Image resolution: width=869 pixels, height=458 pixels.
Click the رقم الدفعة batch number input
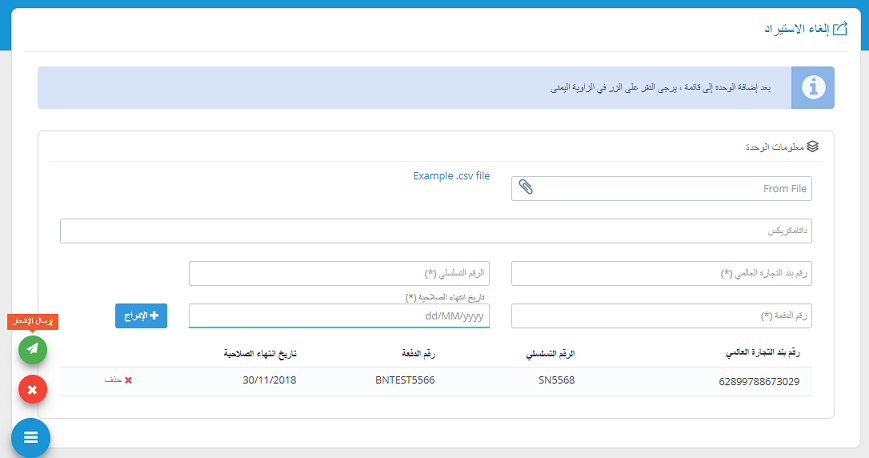(661, 316)
